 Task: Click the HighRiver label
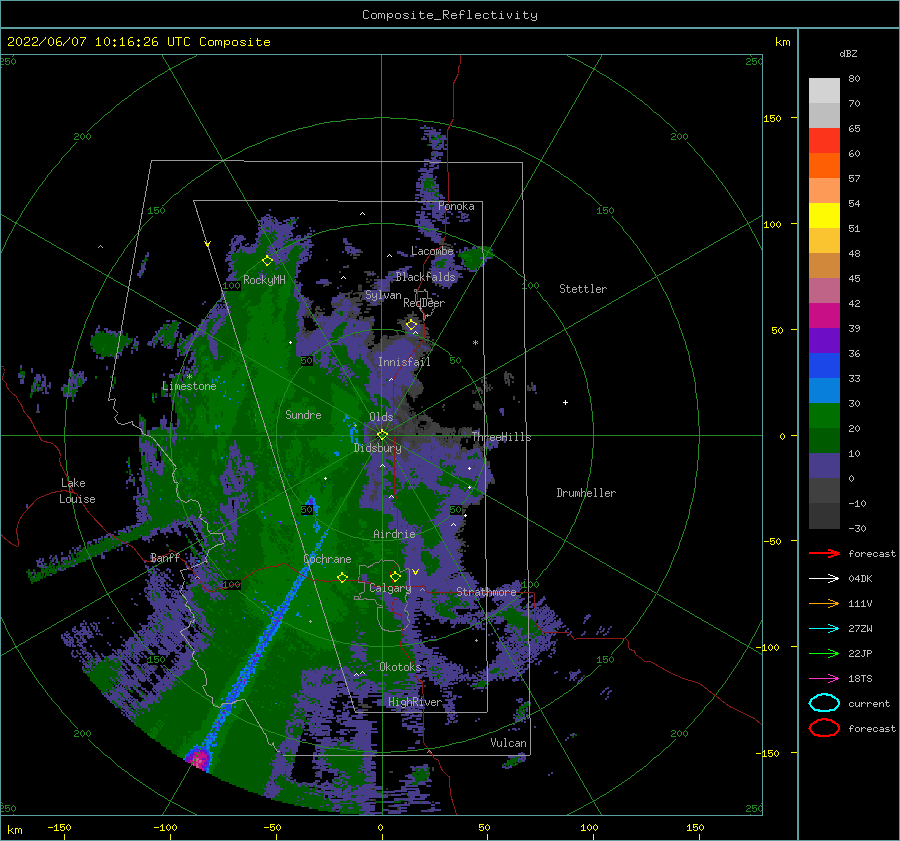(x=415, y=702)
